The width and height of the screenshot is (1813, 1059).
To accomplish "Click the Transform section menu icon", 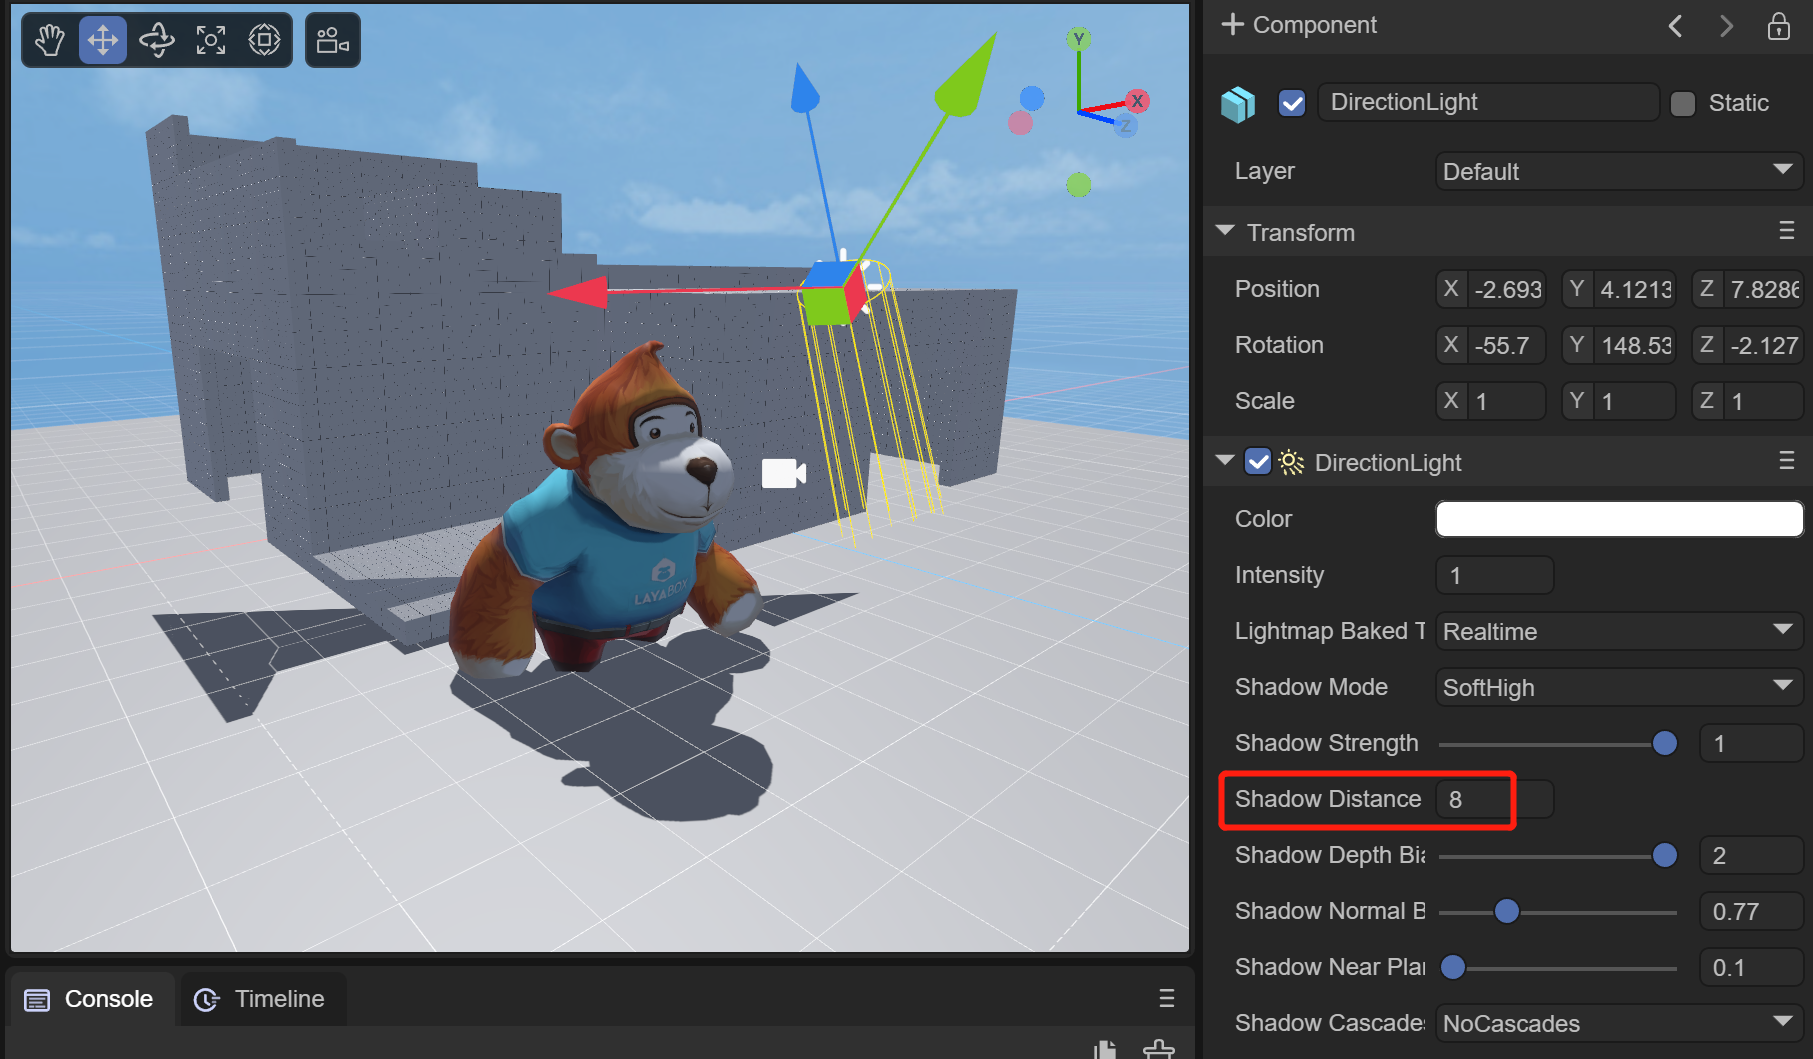I will coord(1786,231).
